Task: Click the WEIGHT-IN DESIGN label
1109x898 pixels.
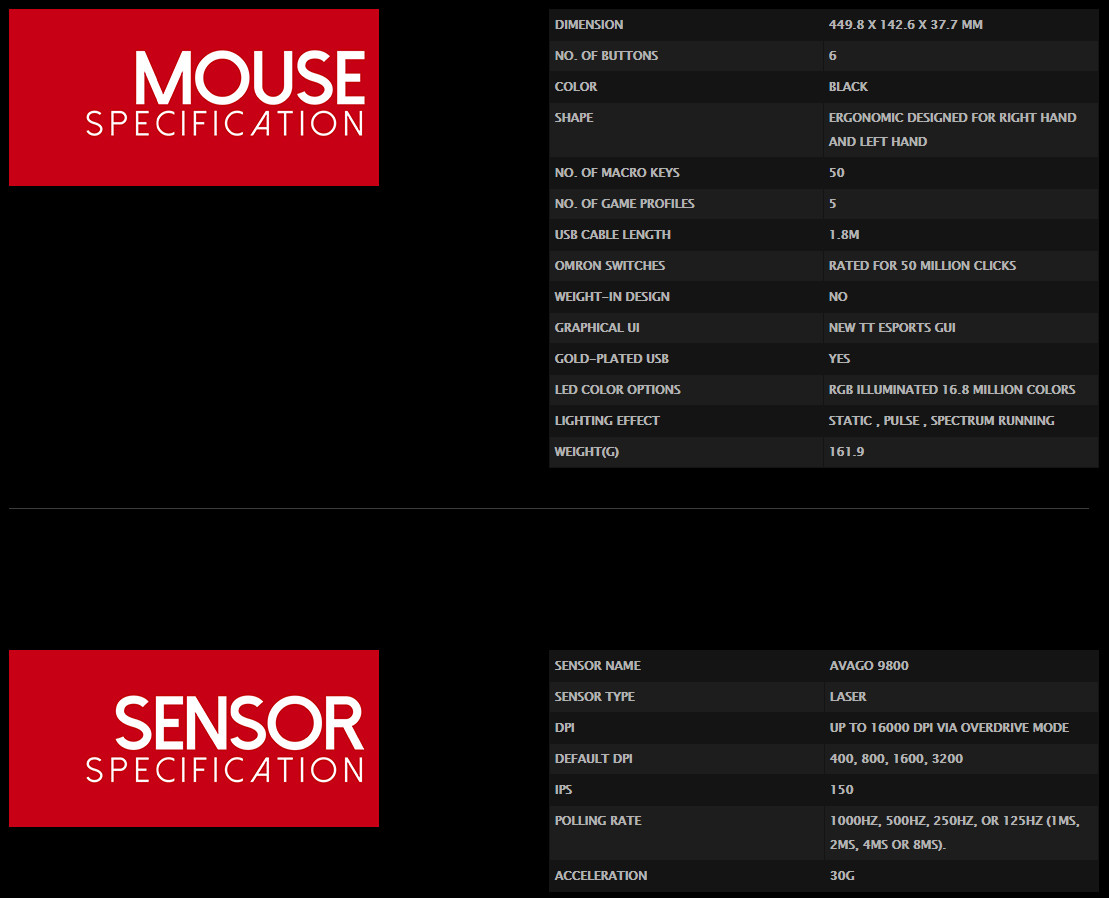Action: click(x=612, y=297)
